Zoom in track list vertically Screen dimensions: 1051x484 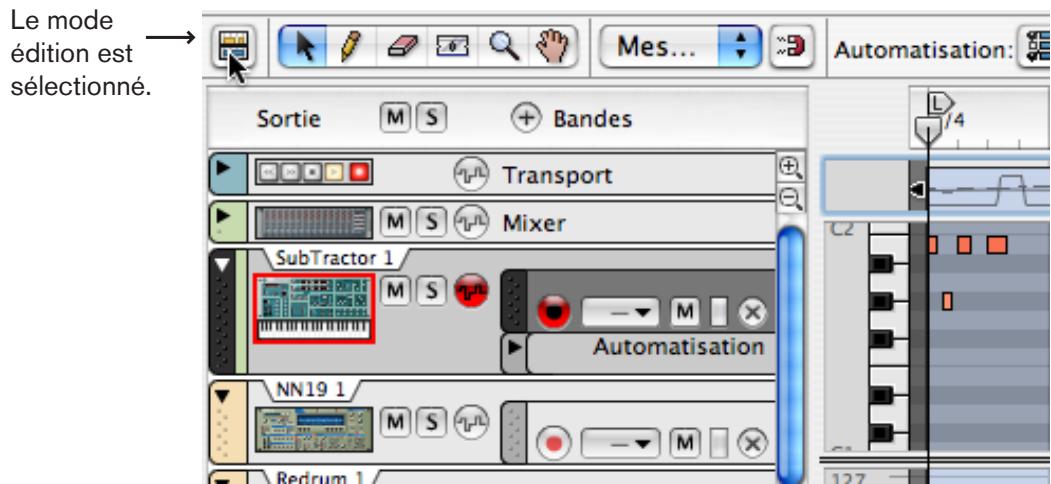pos(791,167)
